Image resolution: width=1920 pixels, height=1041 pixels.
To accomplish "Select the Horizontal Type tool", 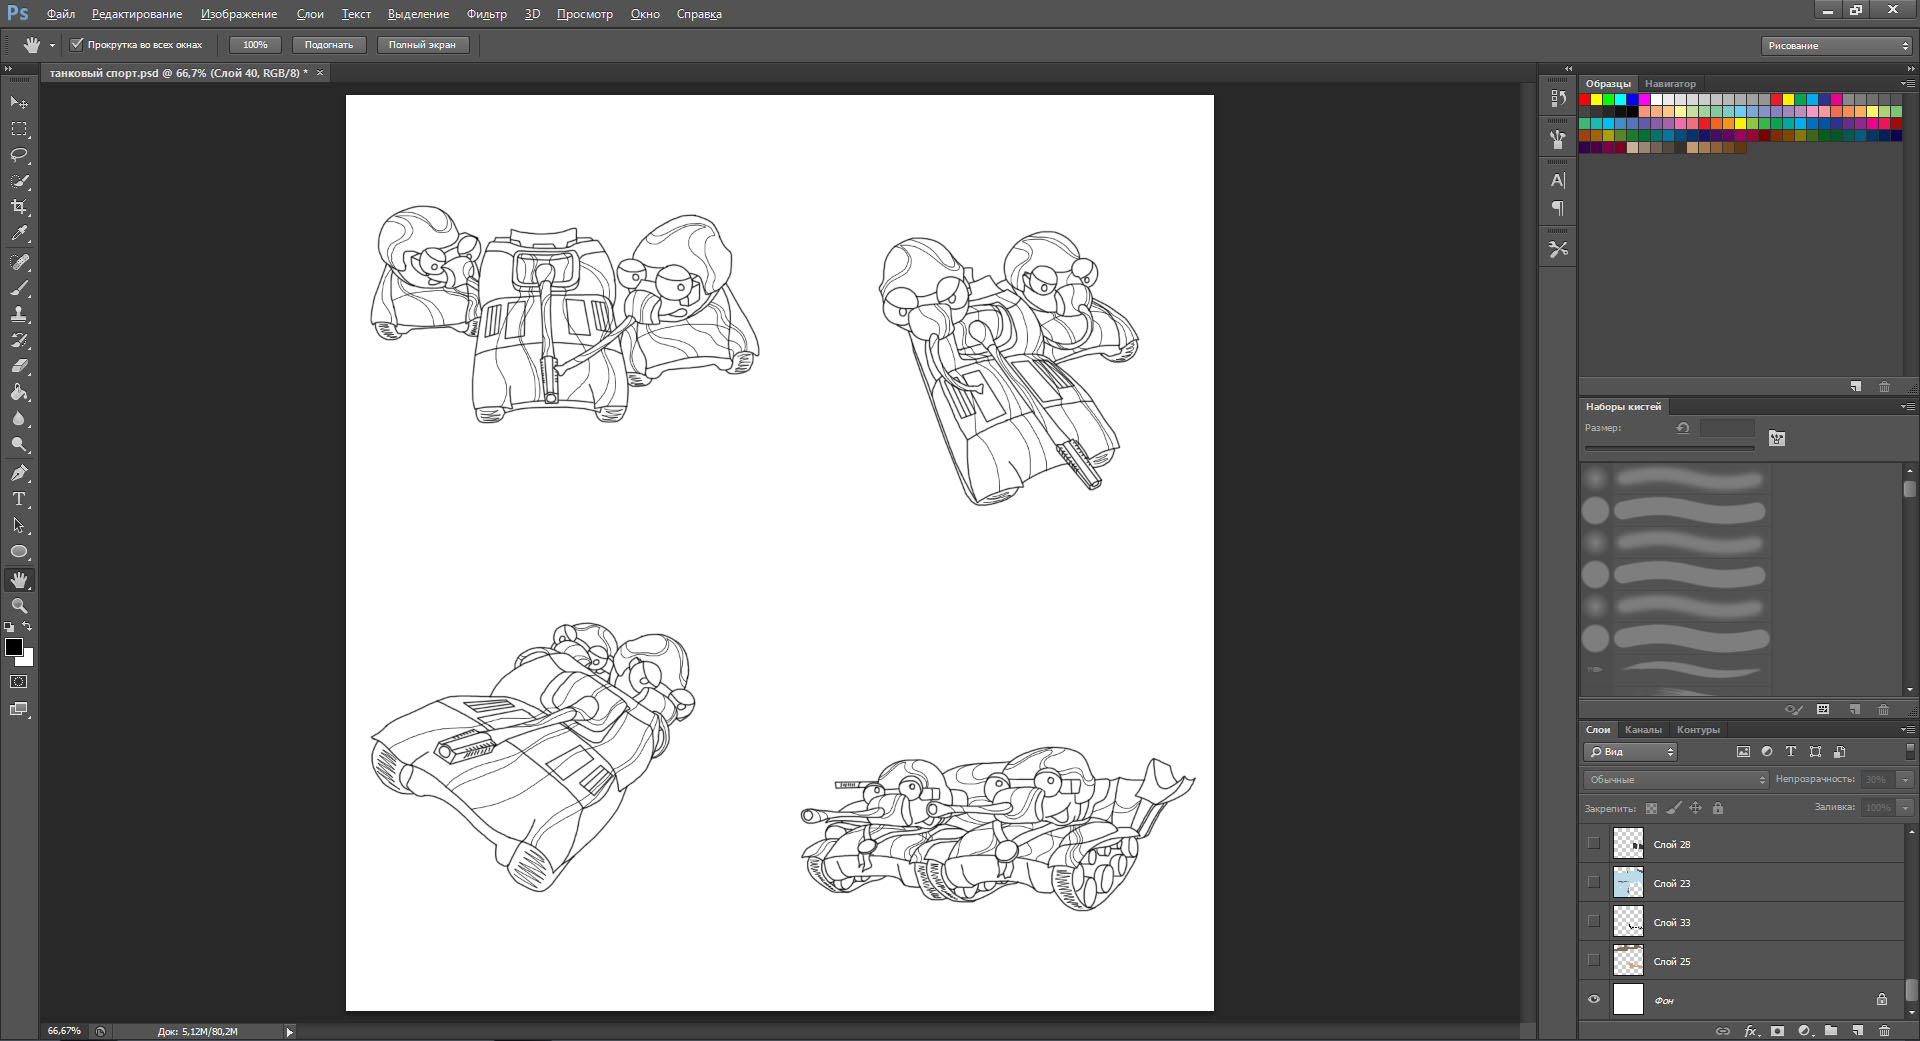I will tap(19, 499).
